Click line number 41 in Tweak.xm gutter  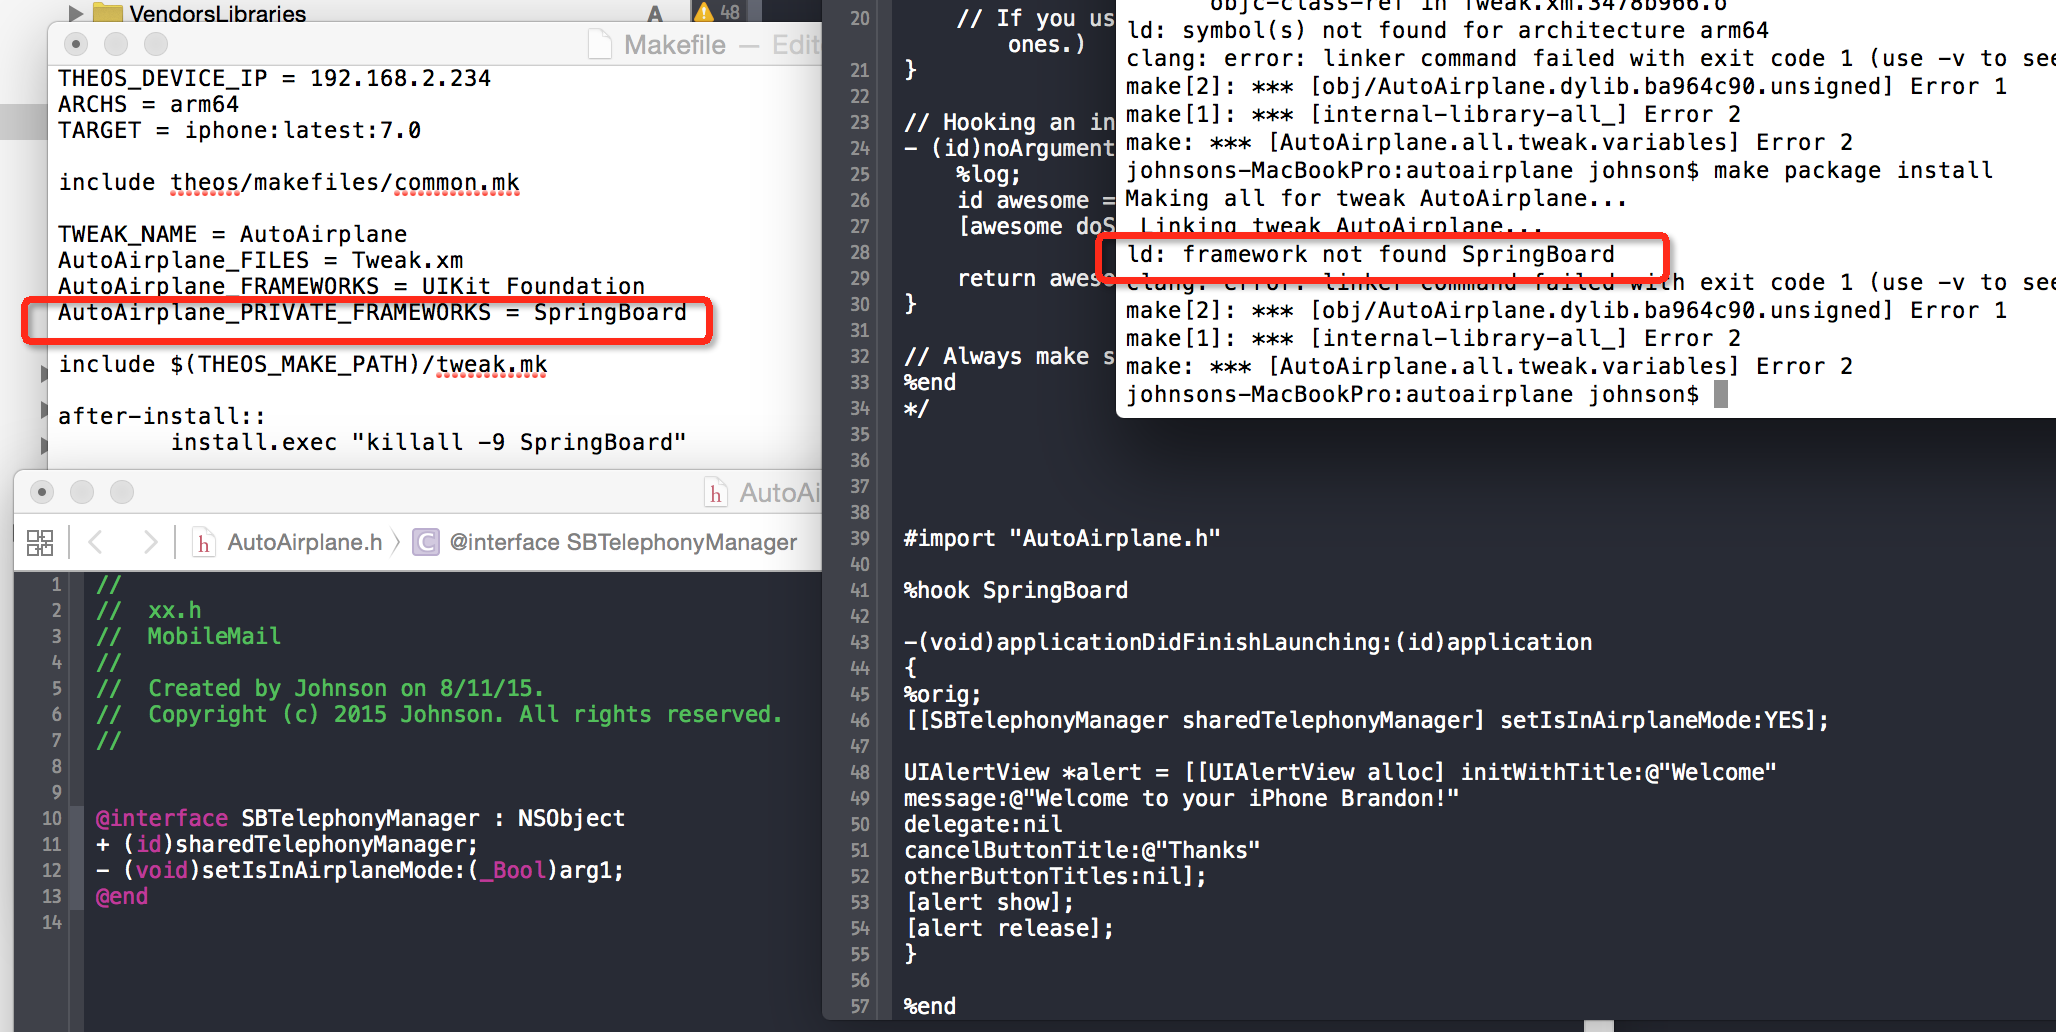click(860, 590)
